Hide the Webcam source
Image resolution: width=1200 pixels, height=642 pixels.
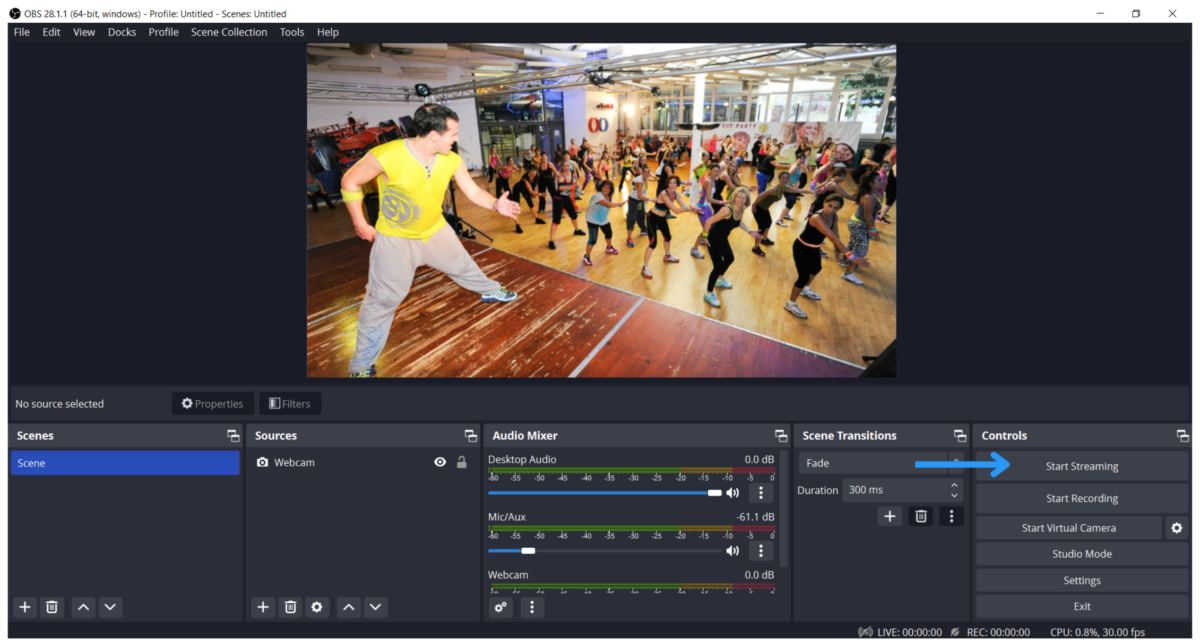(439, 462)
